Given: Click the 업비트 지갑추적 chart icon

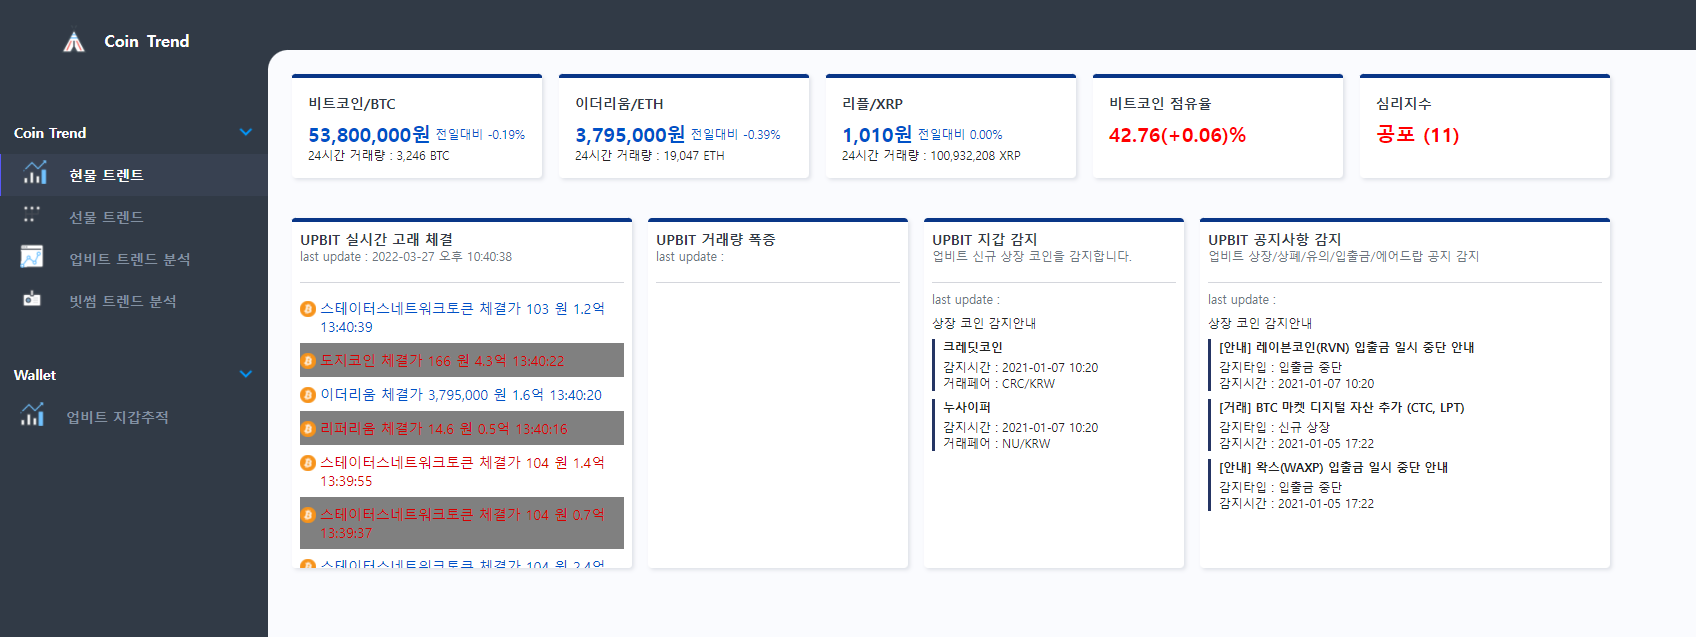Looking at the screenshot, I should [33, 415].
